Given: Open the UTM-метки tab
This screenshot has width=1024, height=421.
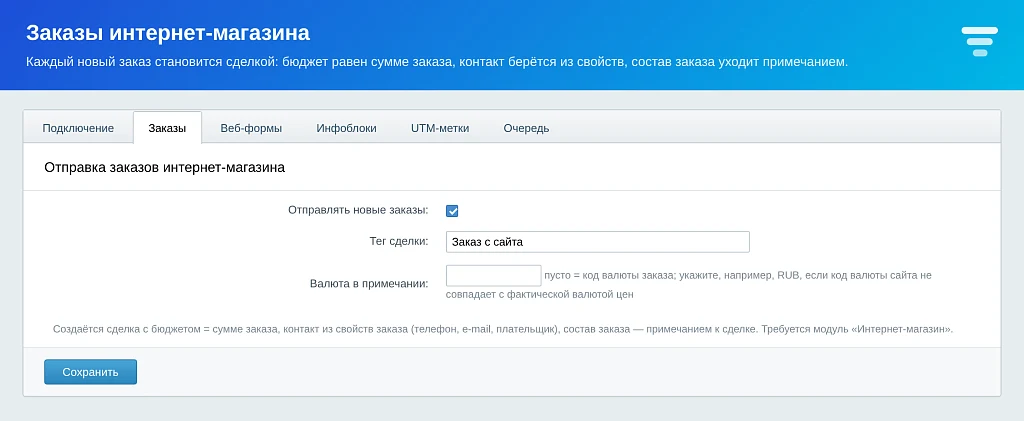Looking at the screenshot, I should [x=440, y=128].
